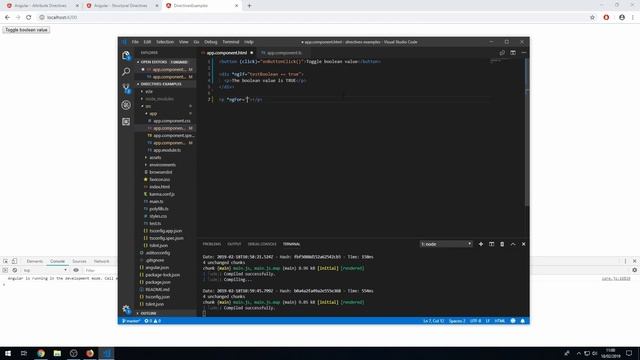Open DevTools settings gear
The height and width of the screenshot is (360, 640).
(634, 270)
